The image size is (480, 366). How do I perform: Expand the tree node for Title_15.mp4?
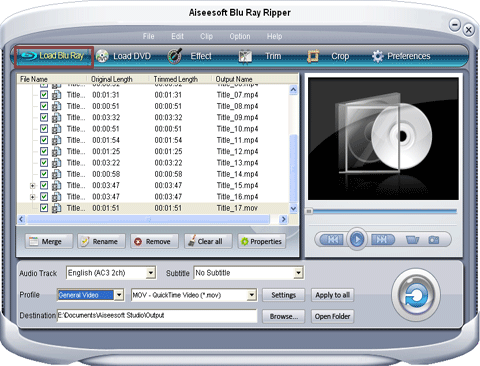coord(32,185)
